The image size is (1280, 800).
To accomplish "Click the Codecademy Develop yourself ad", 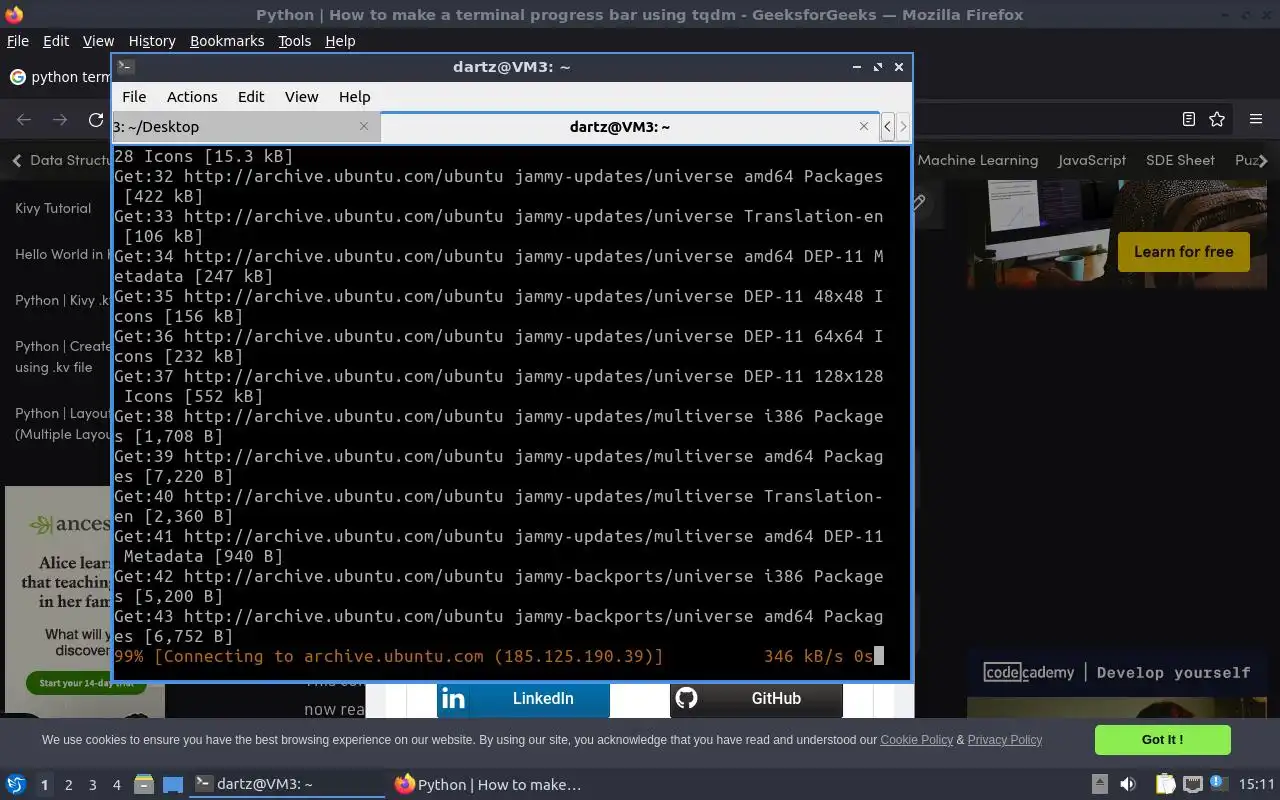I will tap(1117, 672).
